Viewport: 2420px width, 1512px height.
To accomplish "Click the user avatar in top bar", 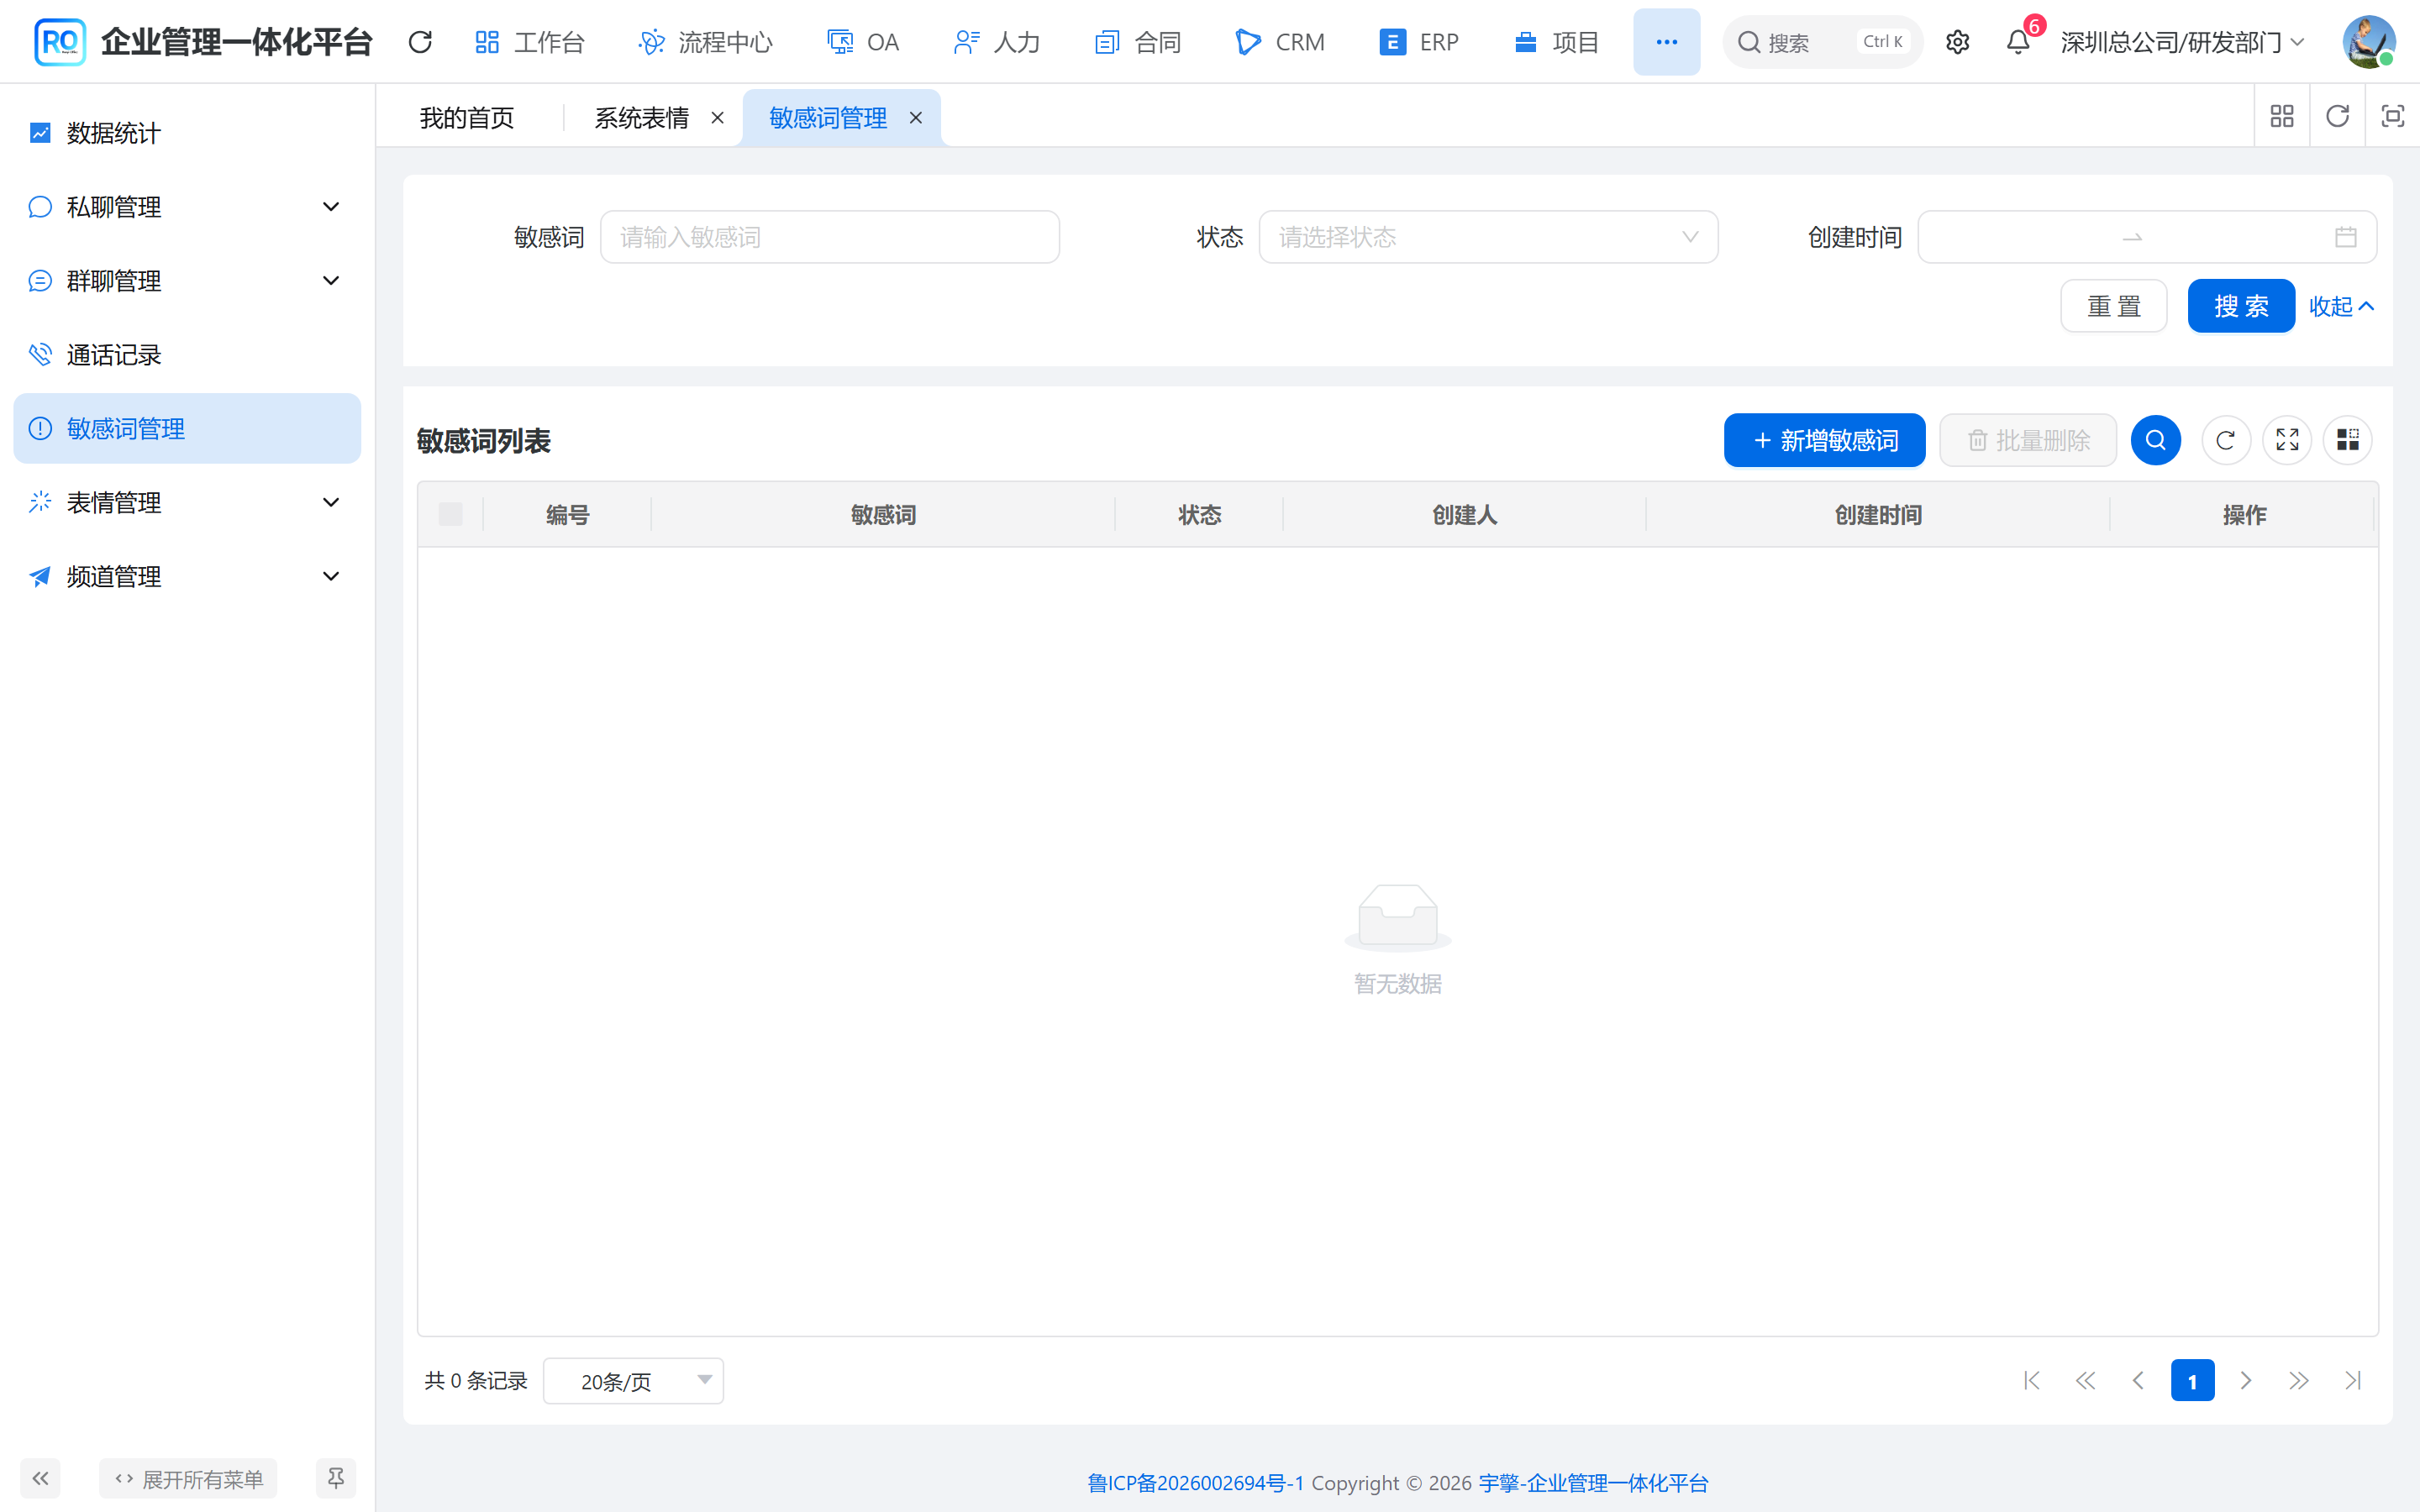I will [x=2368, y=42].
